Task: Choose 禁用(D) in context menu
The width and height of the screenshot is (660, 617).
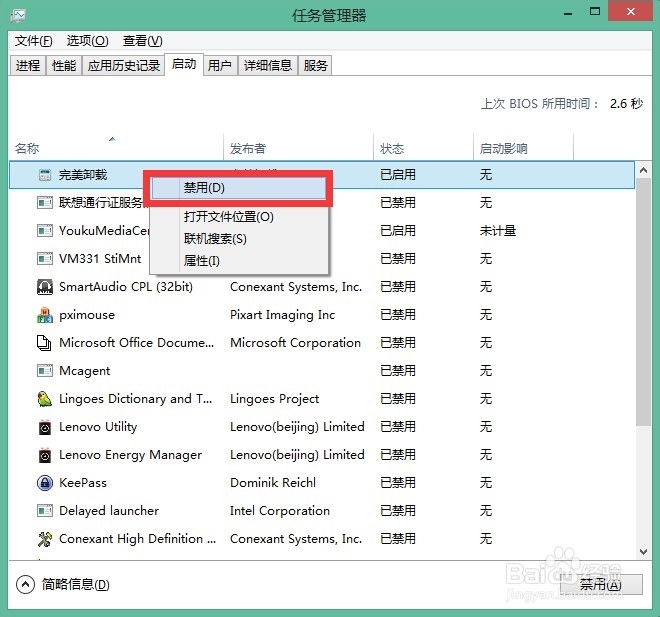Action: 239,188
